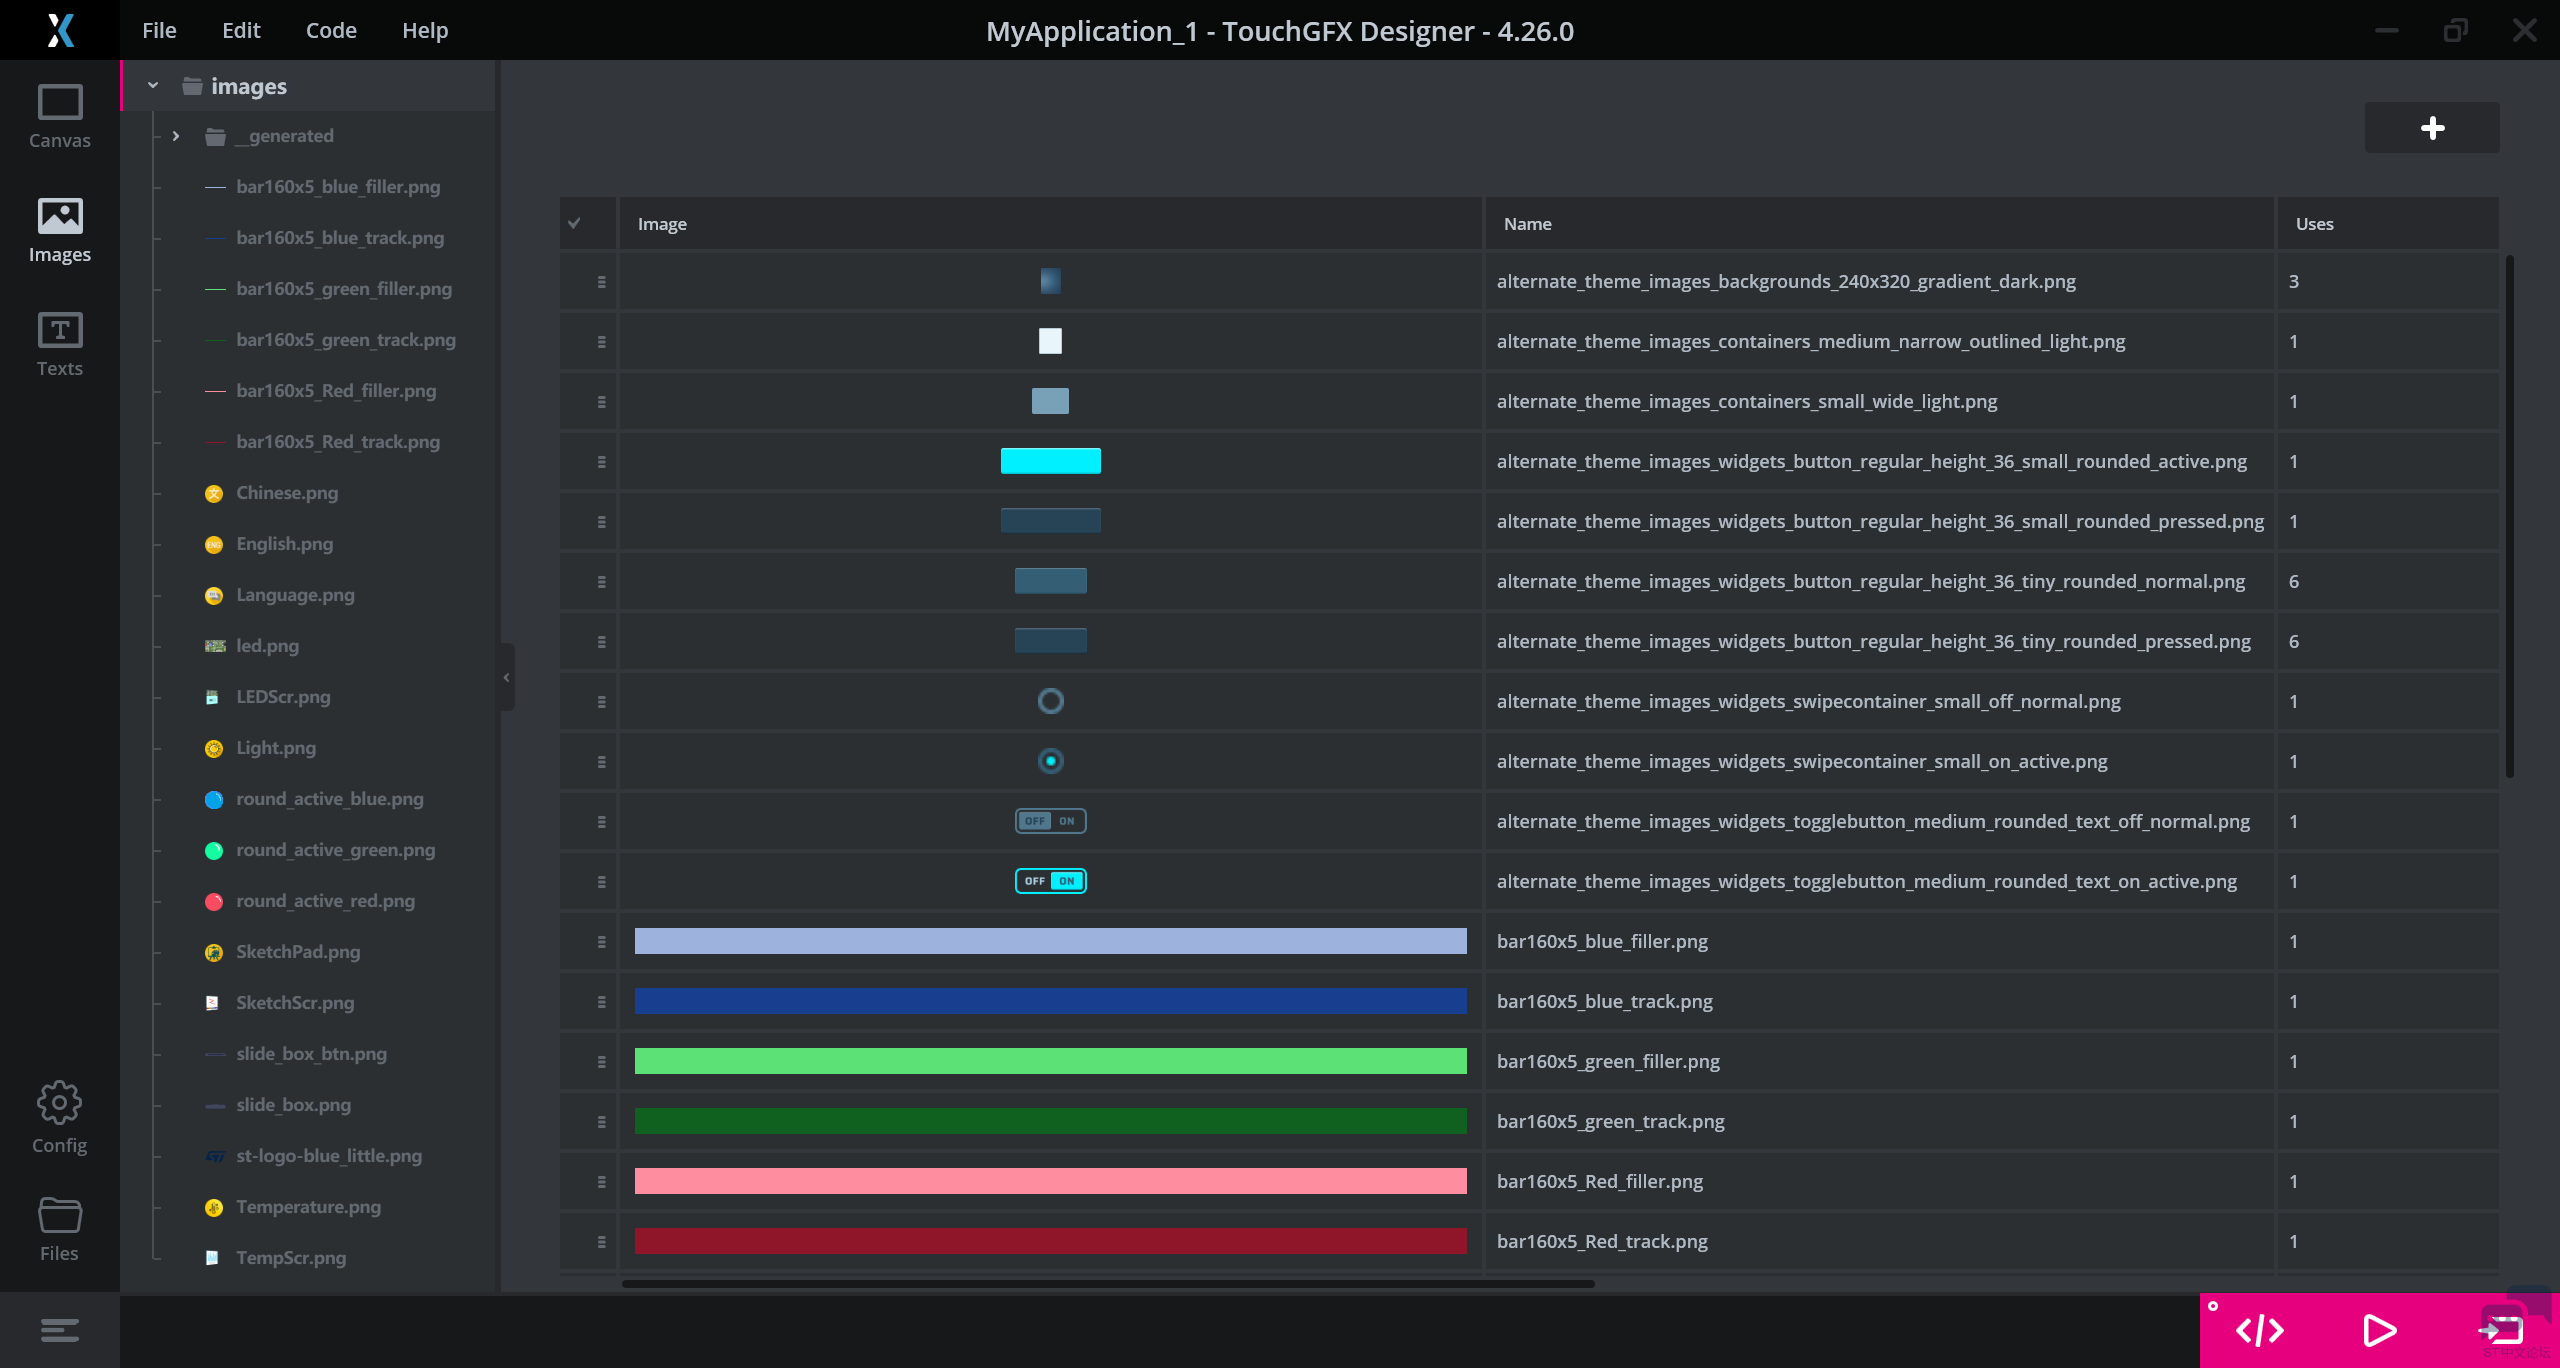The height and width of the screenshot is (1368, 2560).
Task: Click row handle for gradient_dark background image
Action: (601, 282)
